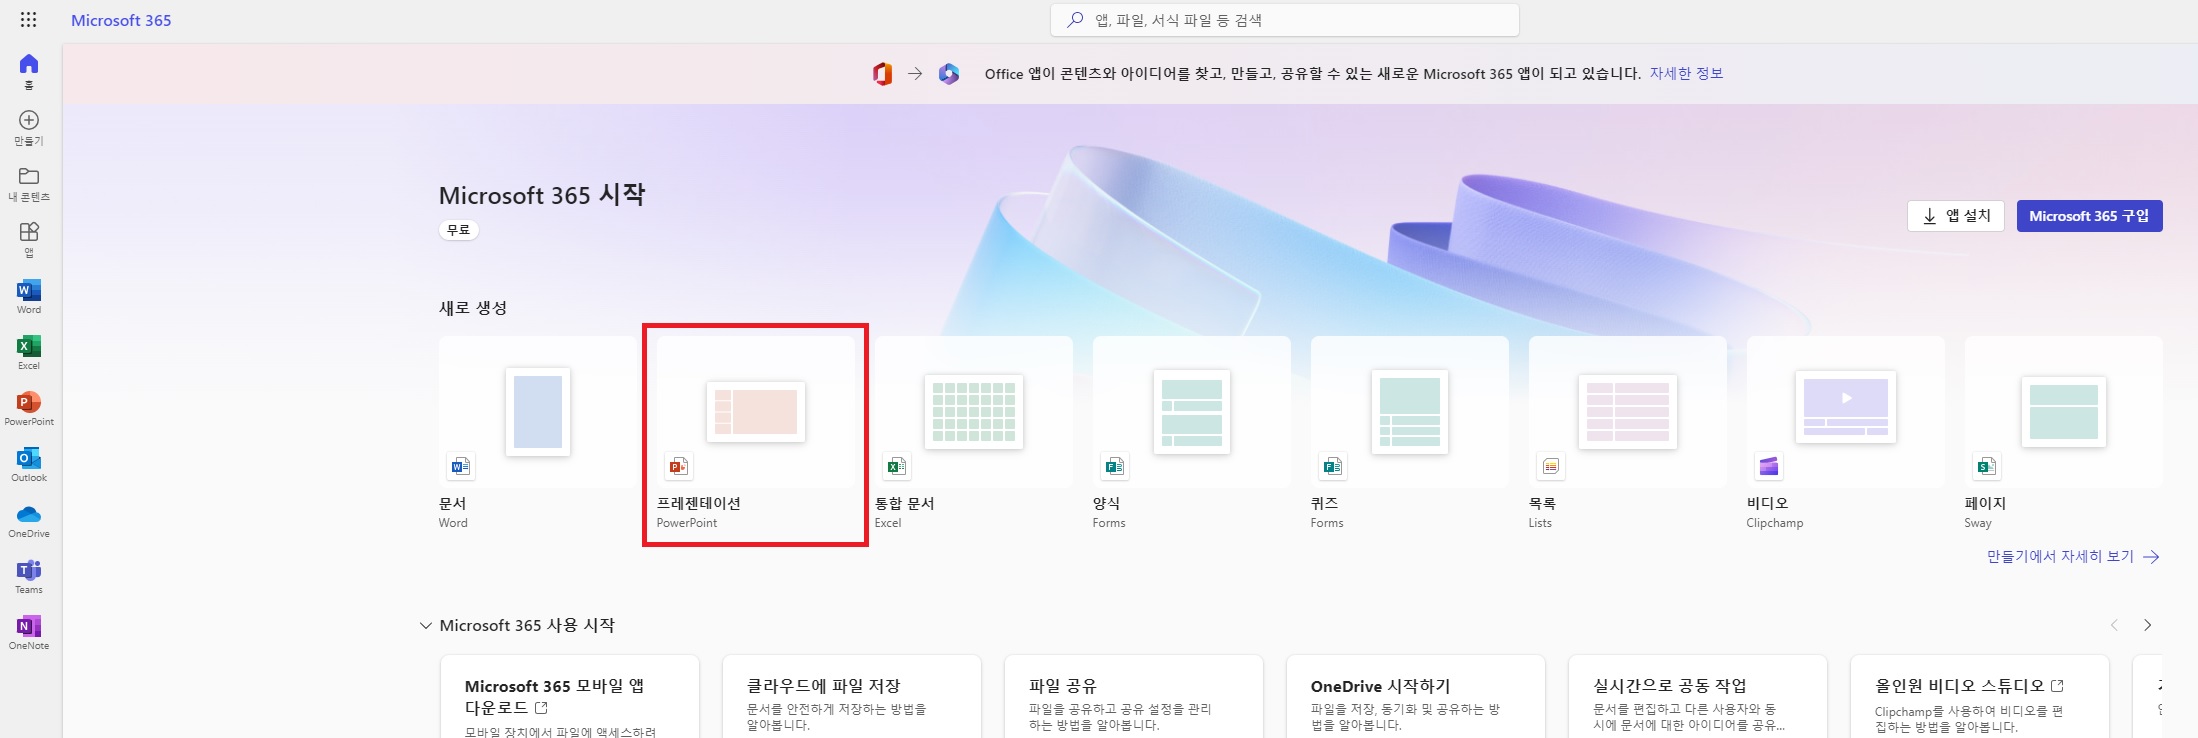Screen dimensions: 2198x738
Task: Click 'PowerPoint' text under 프레젠테이션
Action: [687, 523]
